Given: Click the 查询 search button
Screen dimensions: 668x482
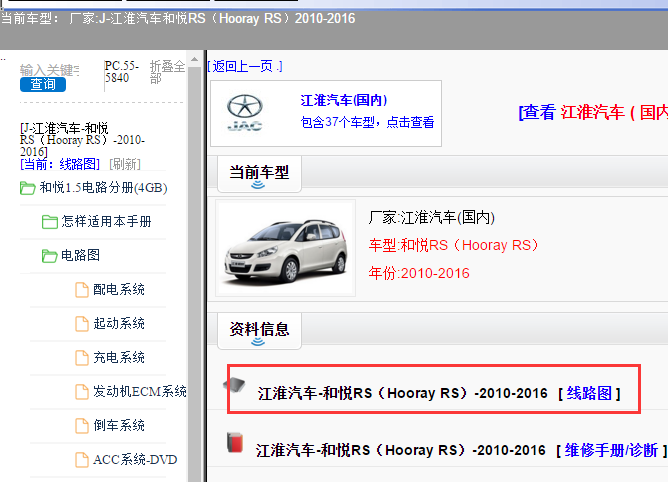Looking at the screenshot, I should tap(43, 84).
